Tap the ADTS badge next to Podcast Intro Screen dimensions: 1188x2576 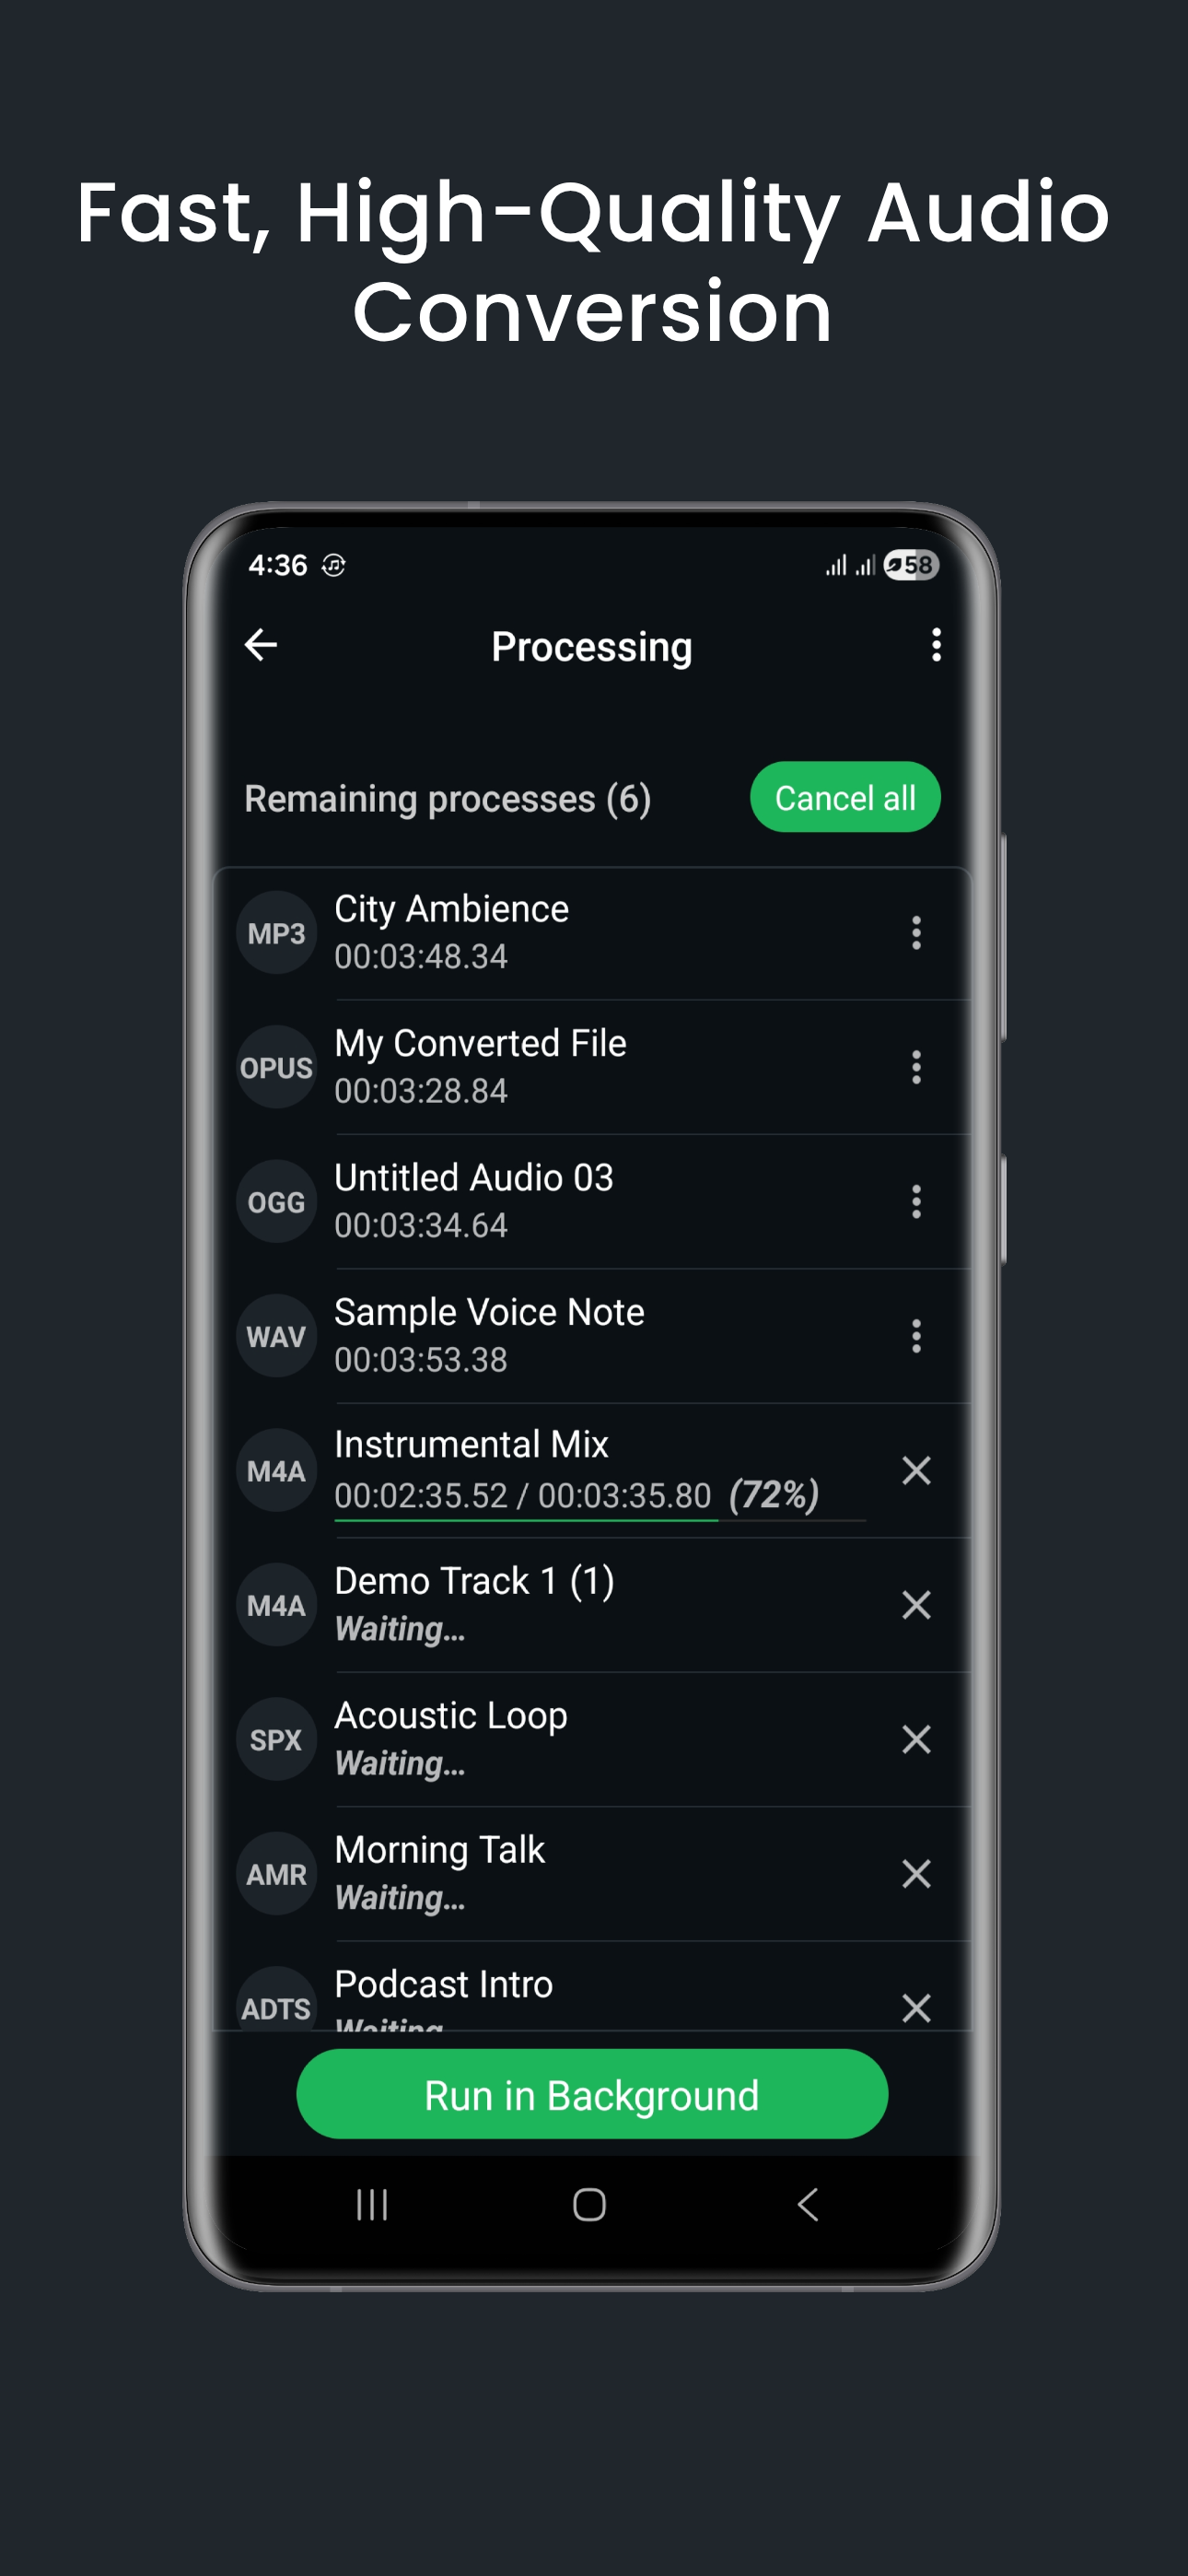click(276, 2007)
